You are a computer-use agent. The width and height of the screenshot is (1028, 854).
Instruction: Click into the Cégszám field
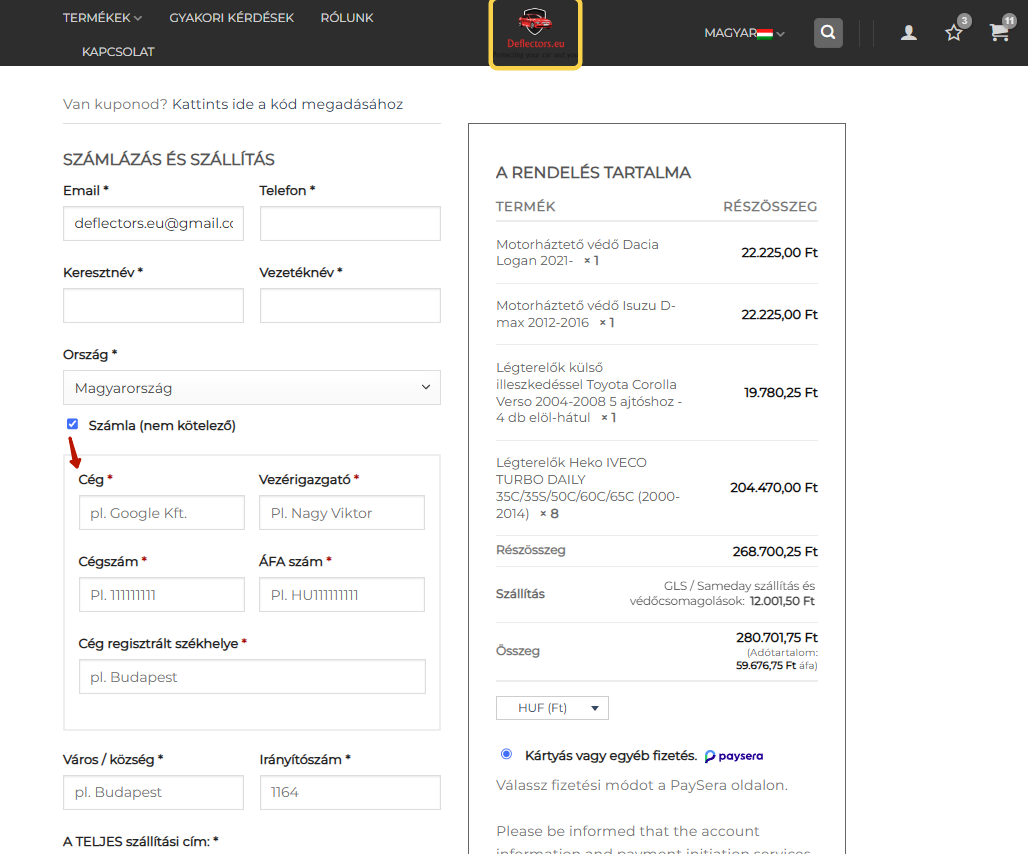(x=161, y=594)
